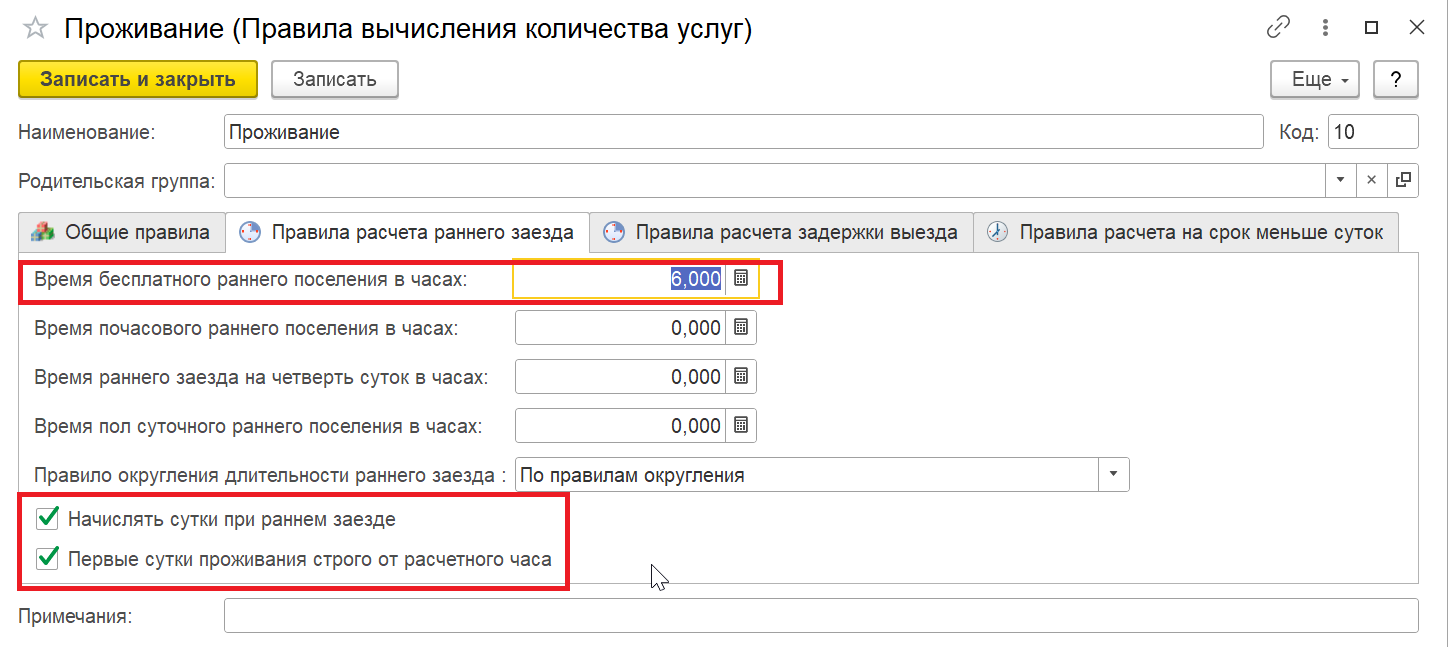Click the Записать button

(x=335, y=80)
